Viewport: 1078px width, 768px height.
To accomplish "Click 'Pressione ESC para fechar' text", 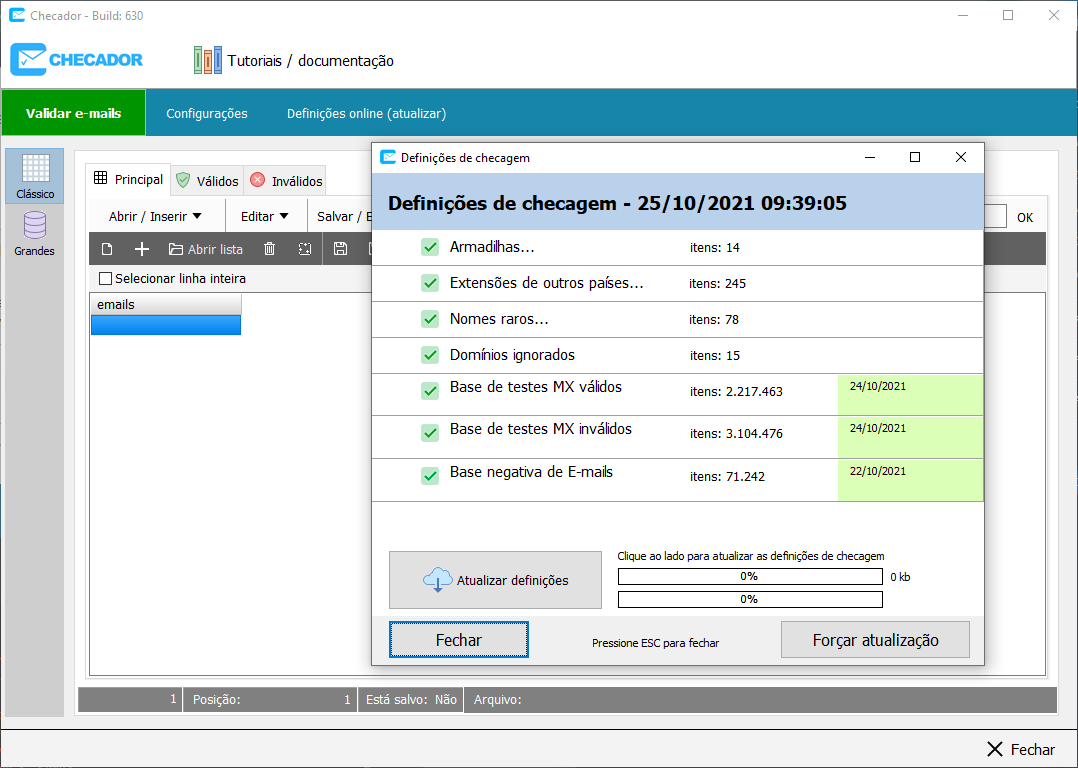I will pos(655,643).
